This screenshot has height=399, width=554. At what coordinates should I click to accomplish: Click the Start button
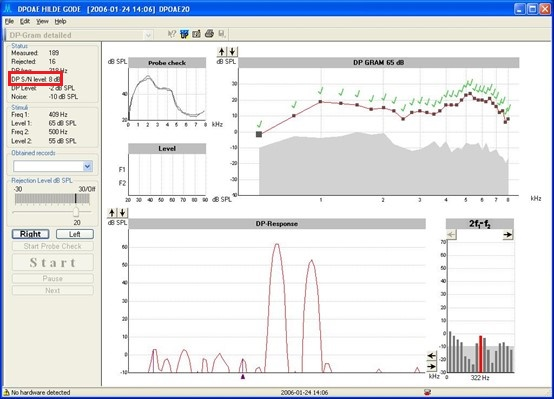[x=53, y=263]
